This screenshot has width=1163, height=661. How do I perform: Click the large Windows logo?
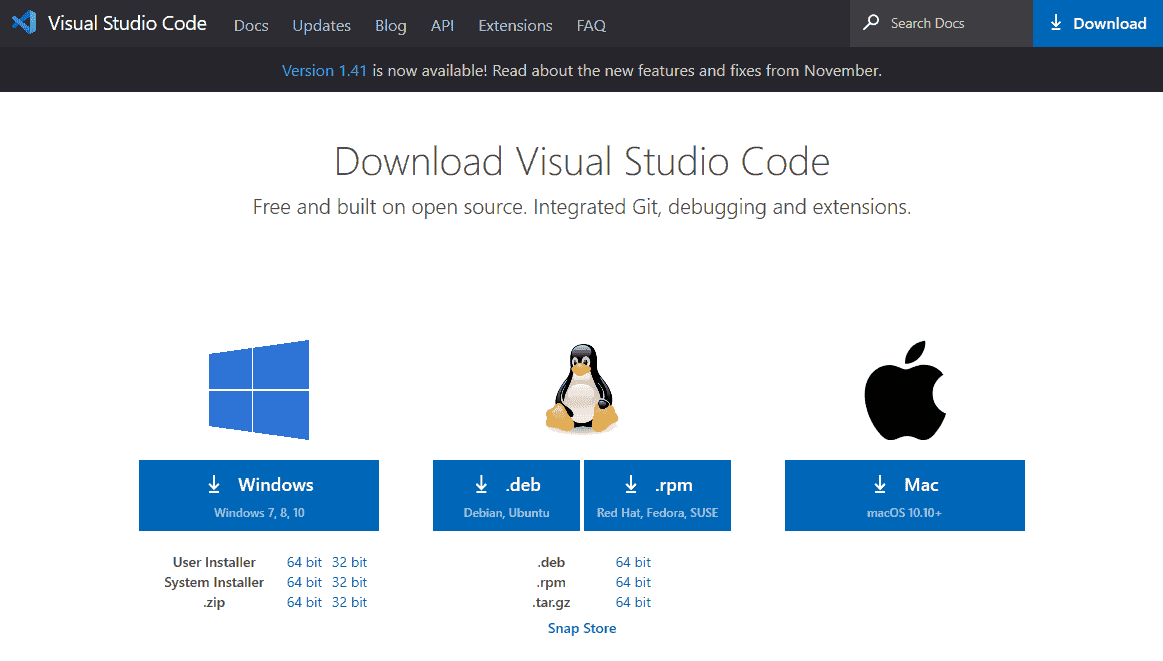click(259, 390)
